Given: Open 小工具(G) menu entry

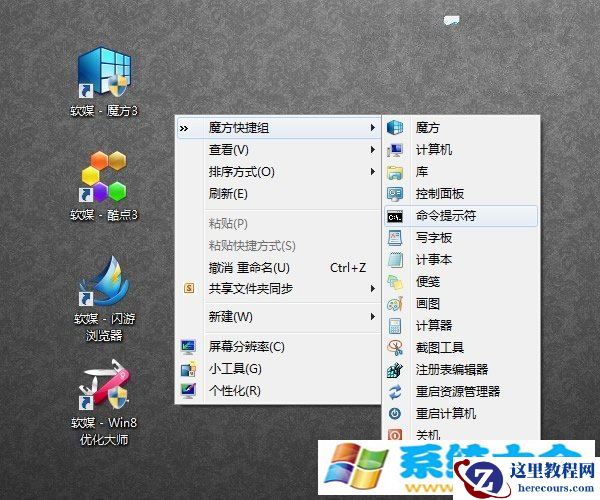Looking at the screenshot, I should coord(279,369).
